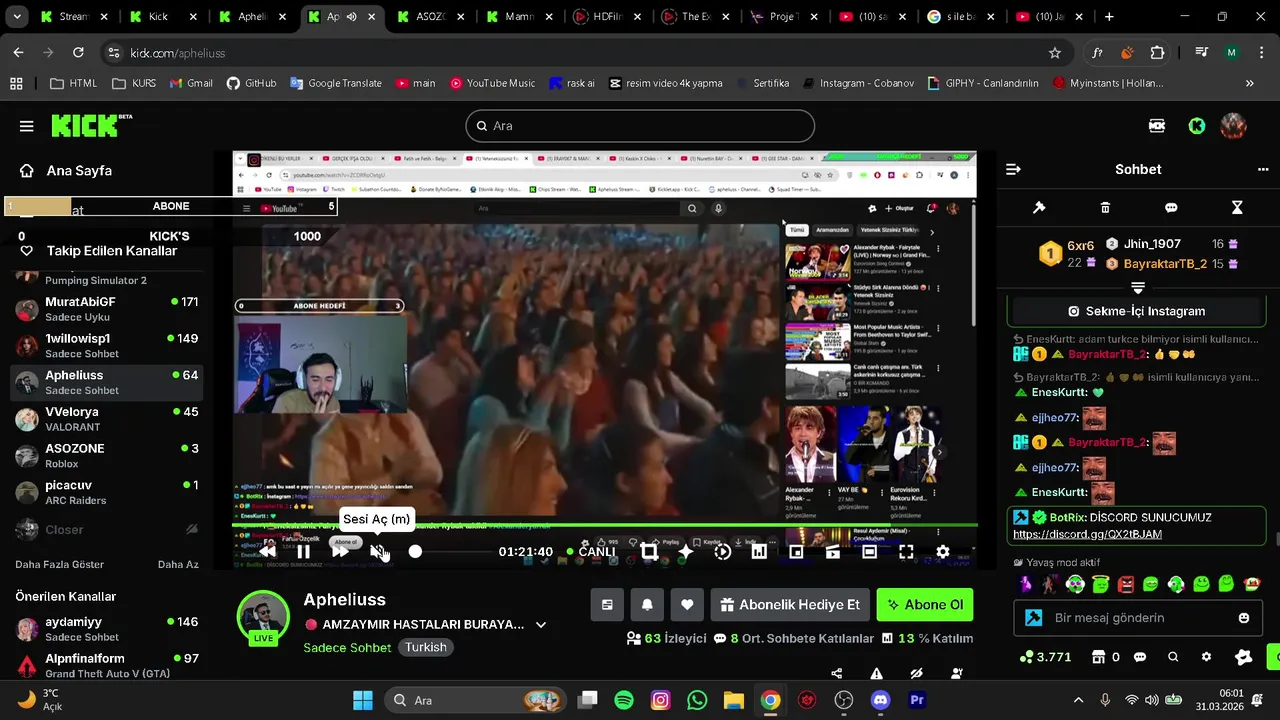The image size is (1280, 720).
Task: Open chat settings gear
Action: click(1206, 657)
